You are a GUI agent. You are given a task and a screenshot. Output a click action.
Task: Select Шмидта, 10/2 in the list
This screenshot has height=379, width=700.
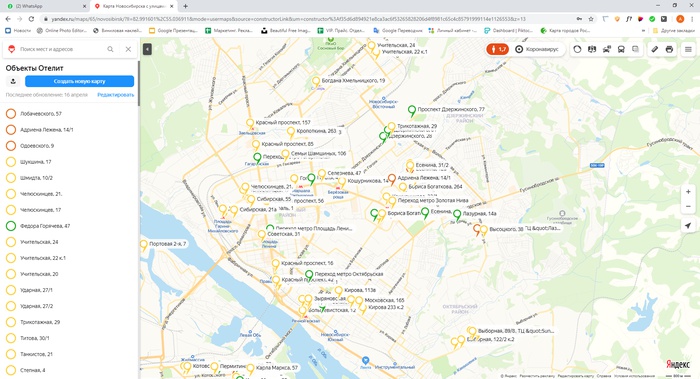69,178
